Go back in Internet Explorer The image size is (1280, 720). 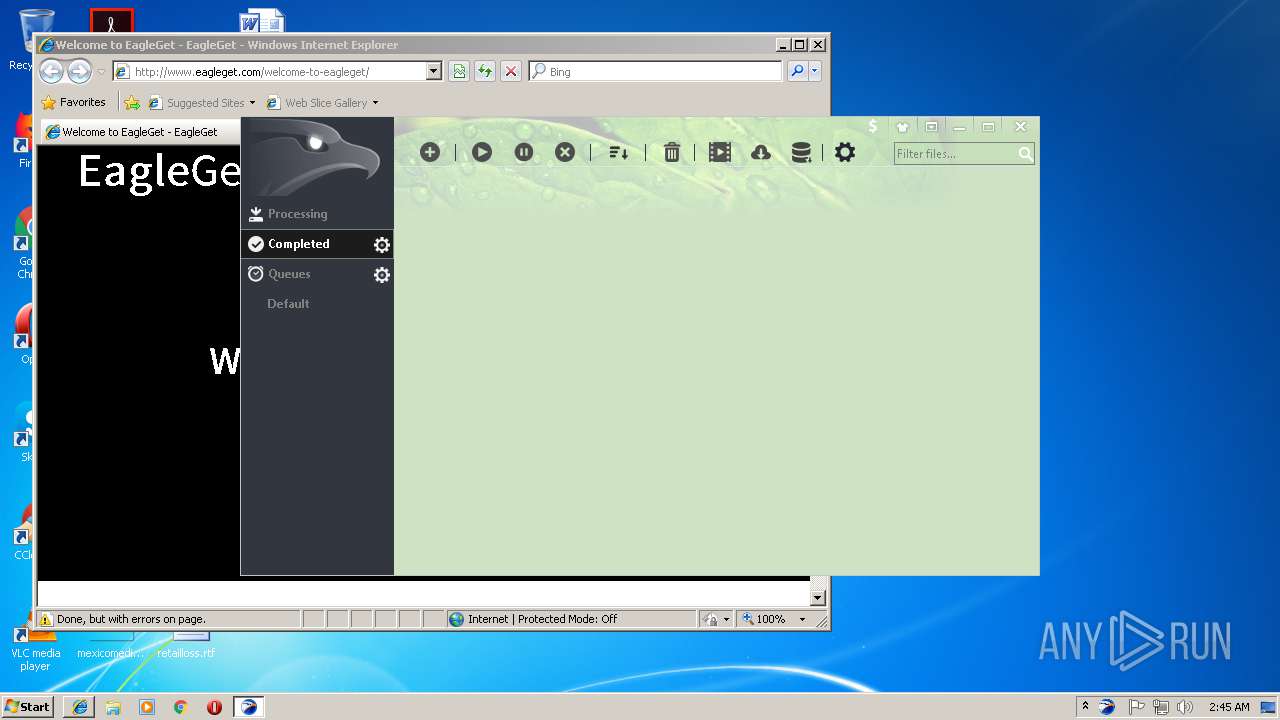(x=51, y=71)
